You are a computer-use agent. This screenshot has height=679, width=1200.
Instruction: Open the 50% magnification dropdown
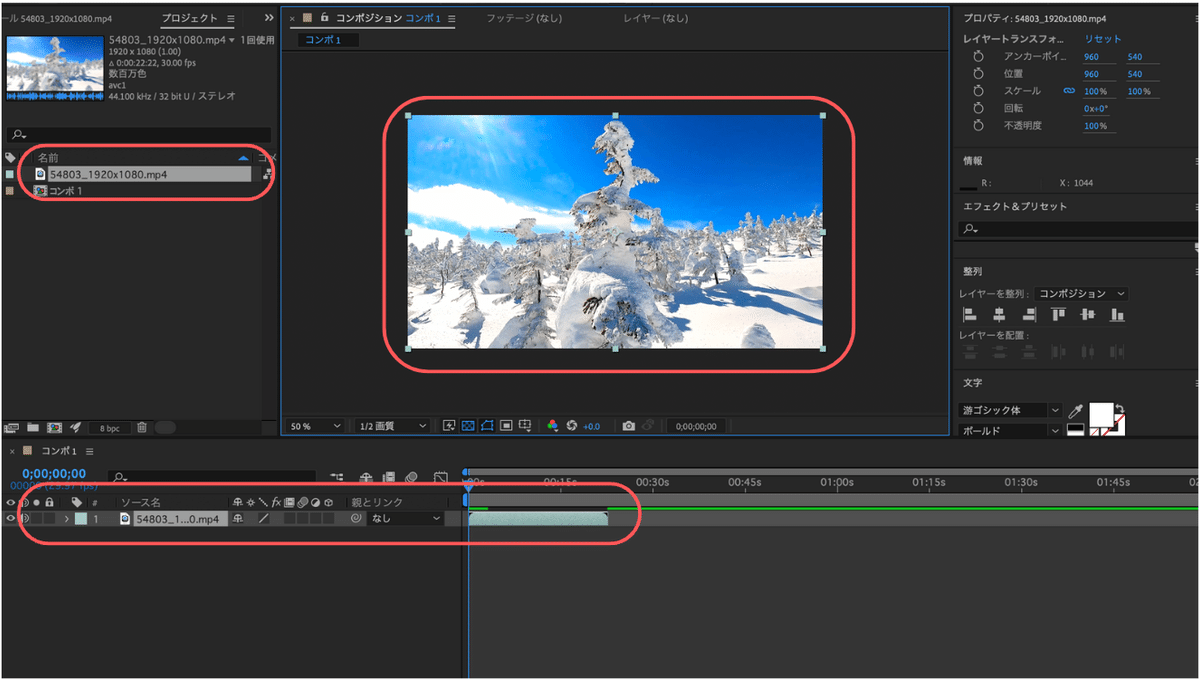[x=314, y=426]
